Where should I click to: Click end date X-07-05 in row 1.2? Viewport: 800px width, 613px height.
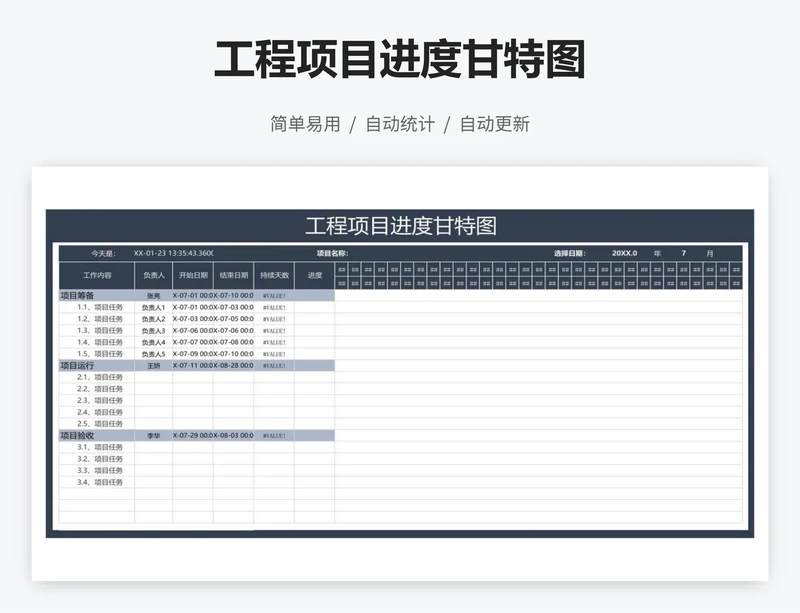click(234, 319)
